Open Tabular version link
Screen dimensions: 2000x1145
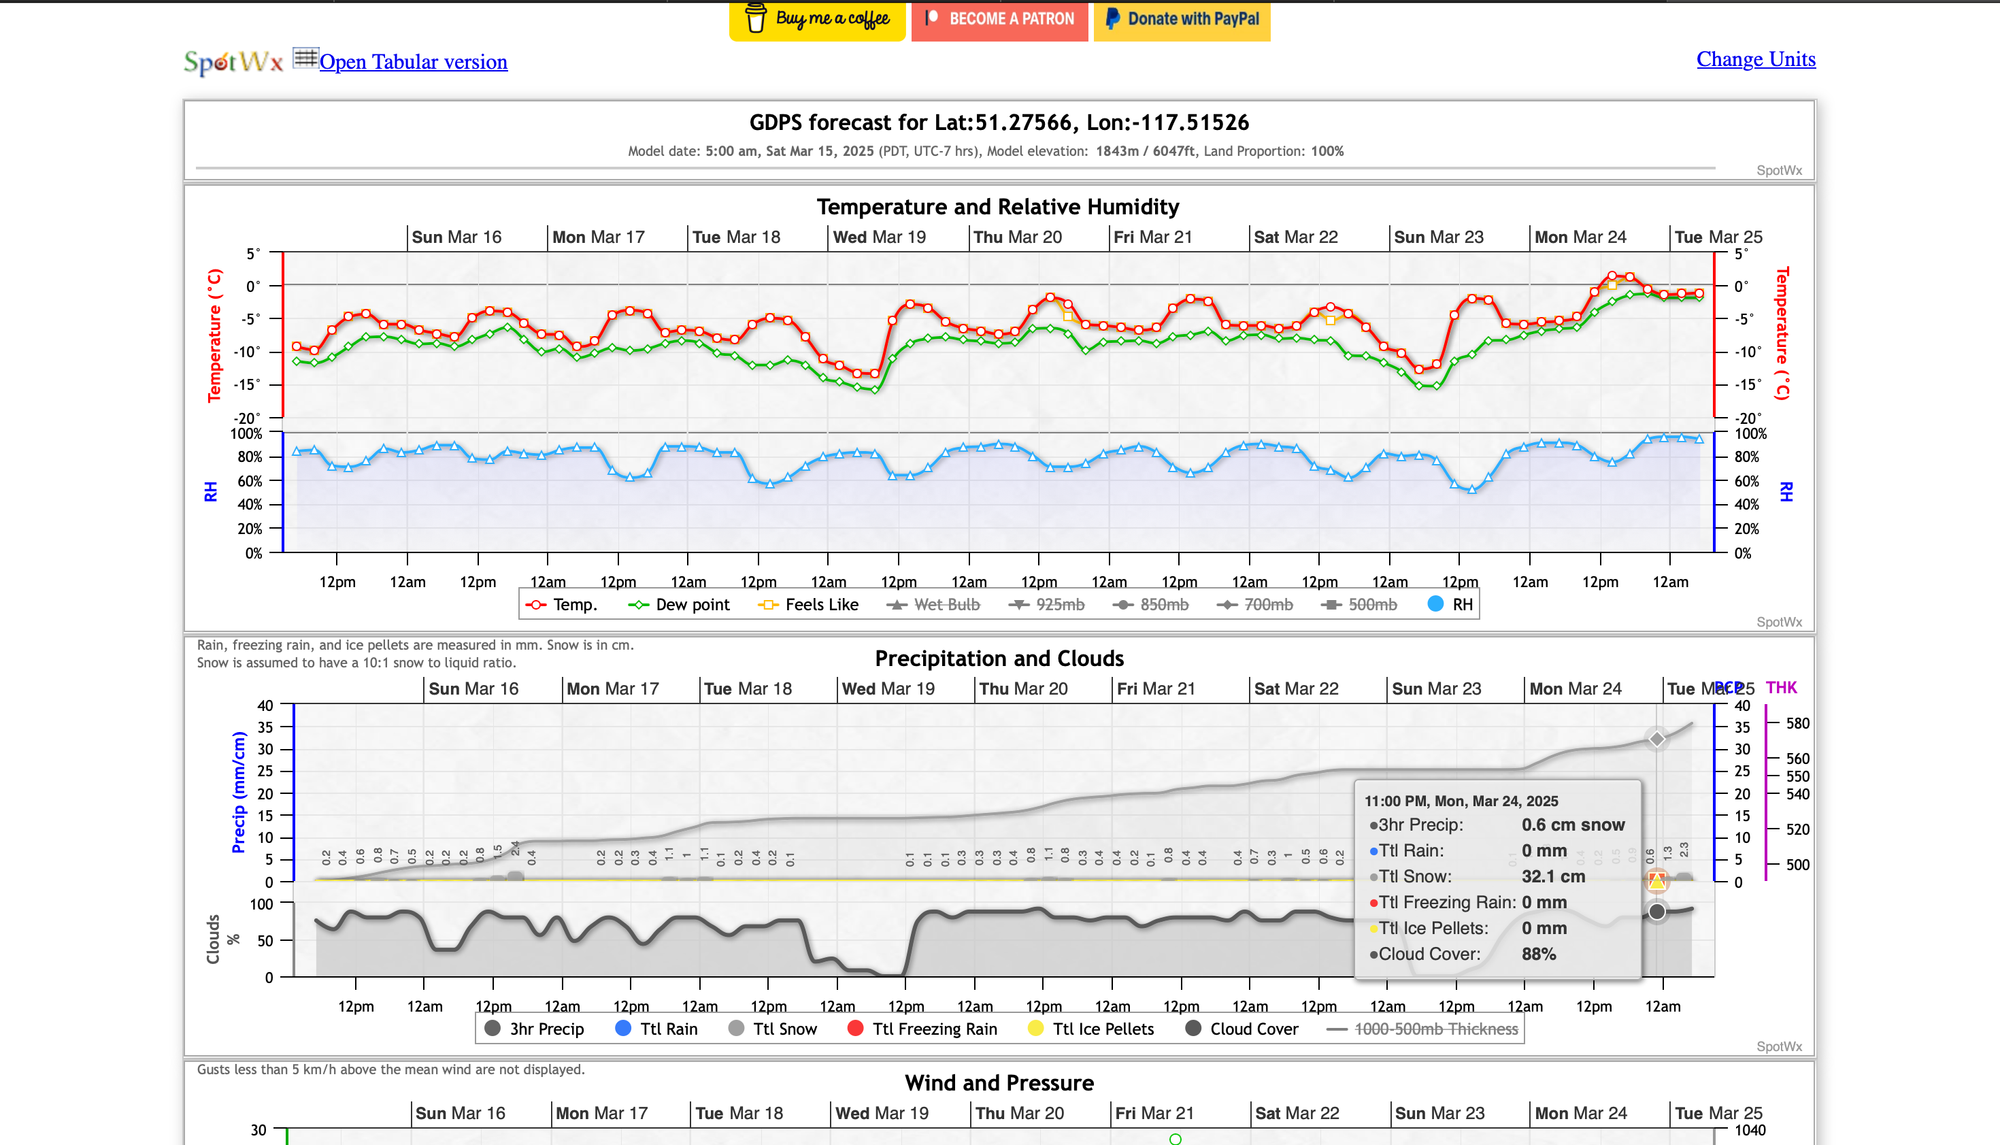(413, 62)
